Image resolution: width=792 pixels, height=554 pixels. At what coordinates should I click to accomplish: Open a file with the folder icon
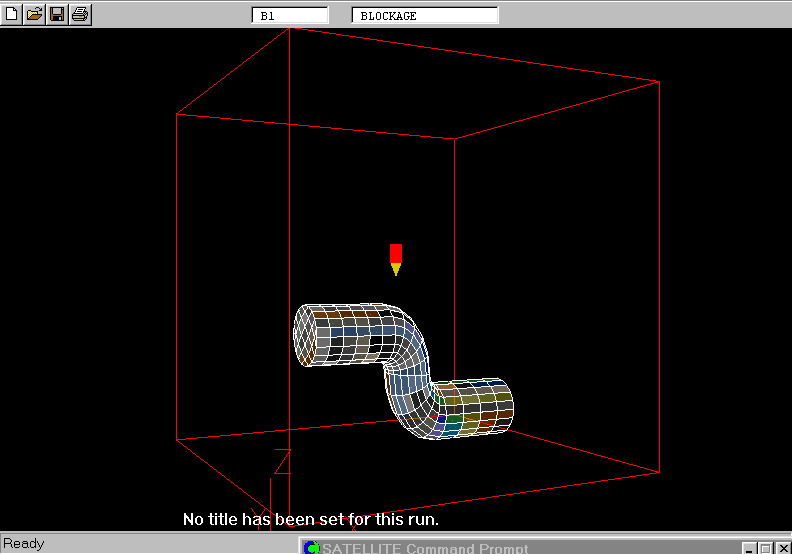tap(34, 14)
